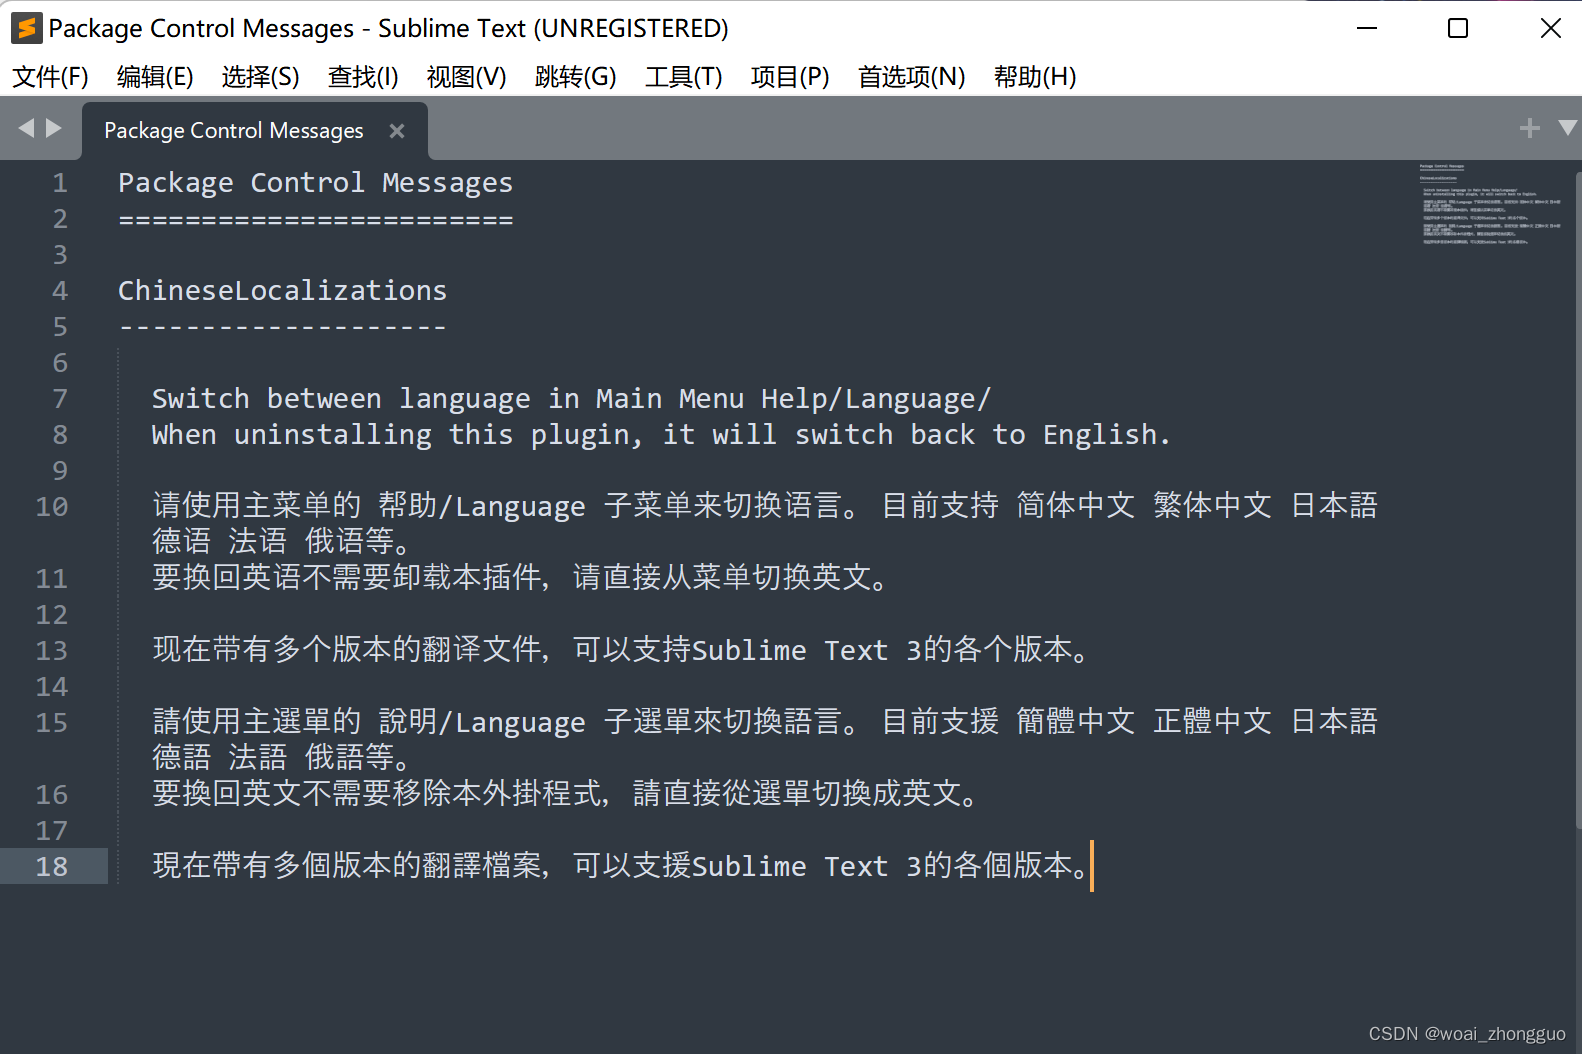Minimize the Sublime Text window

coord(1367,28)
